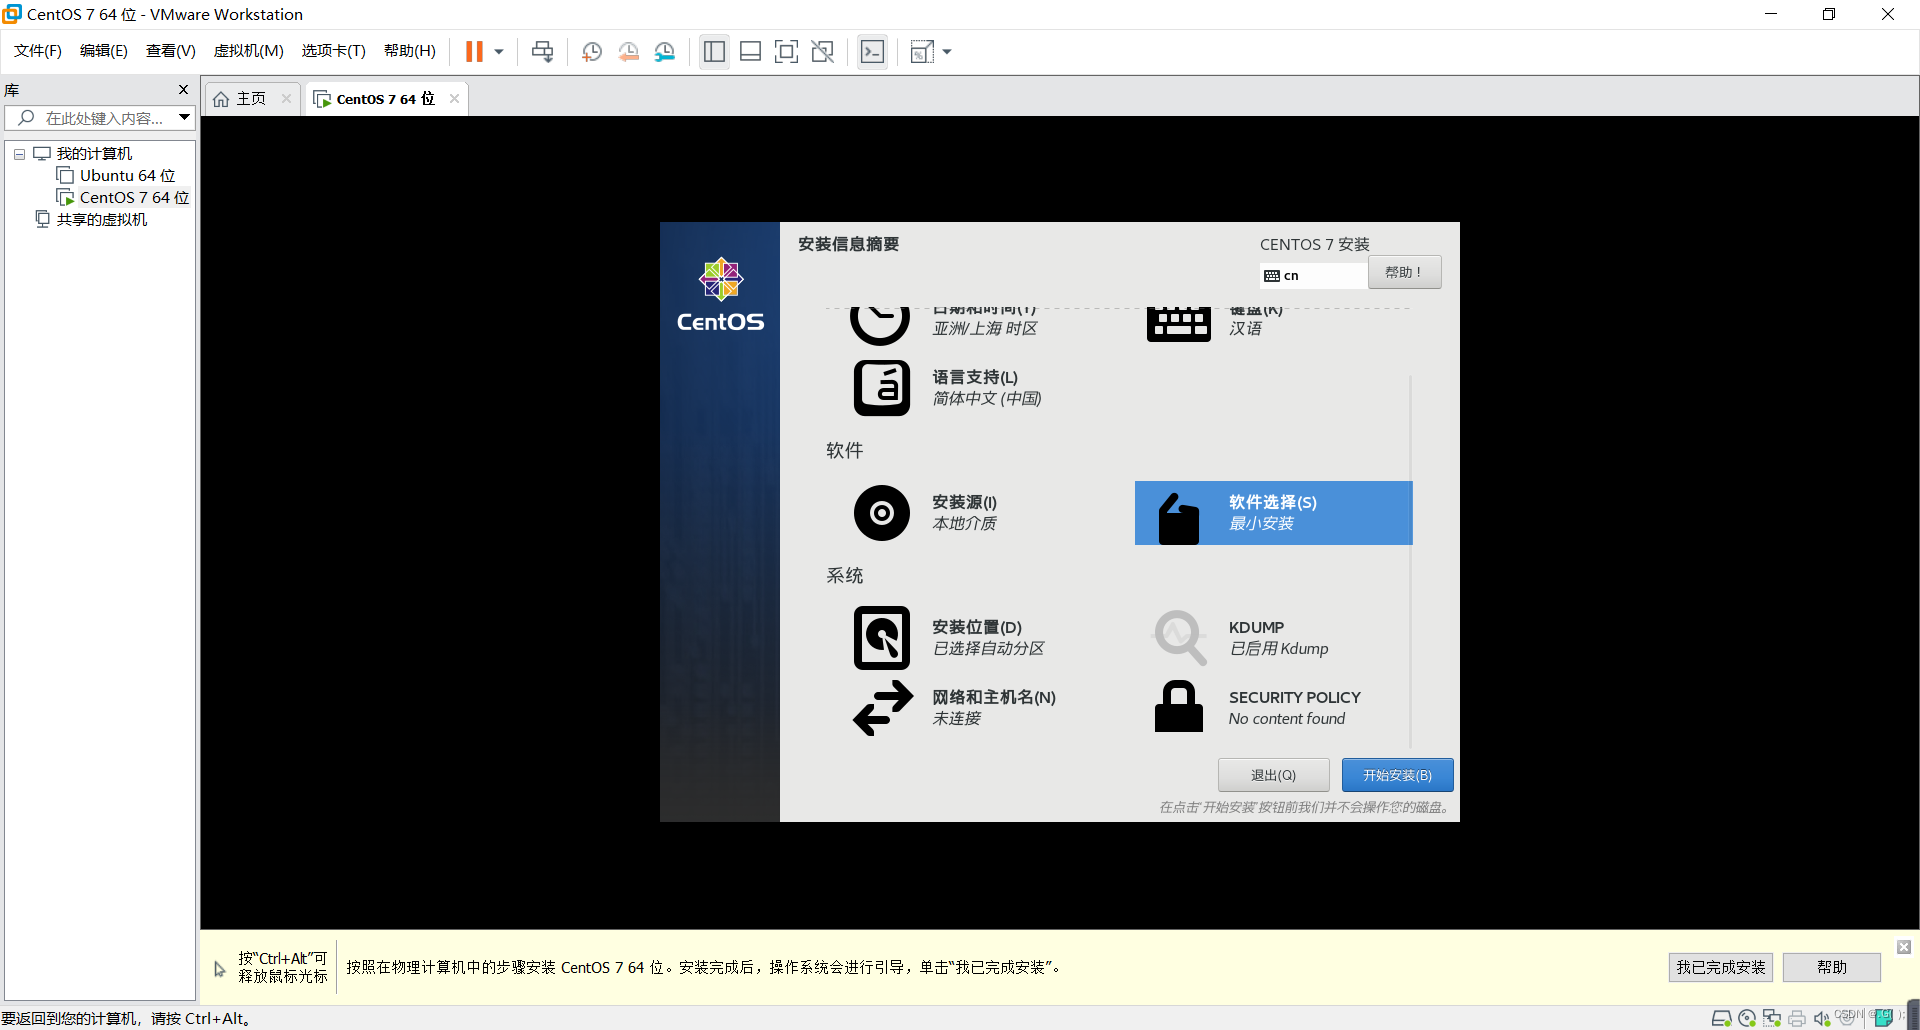This screenshot has height=1030, width=1920.
Task: Open 安装位置(D) disk destination icon
Action: (x=882, y=638)
